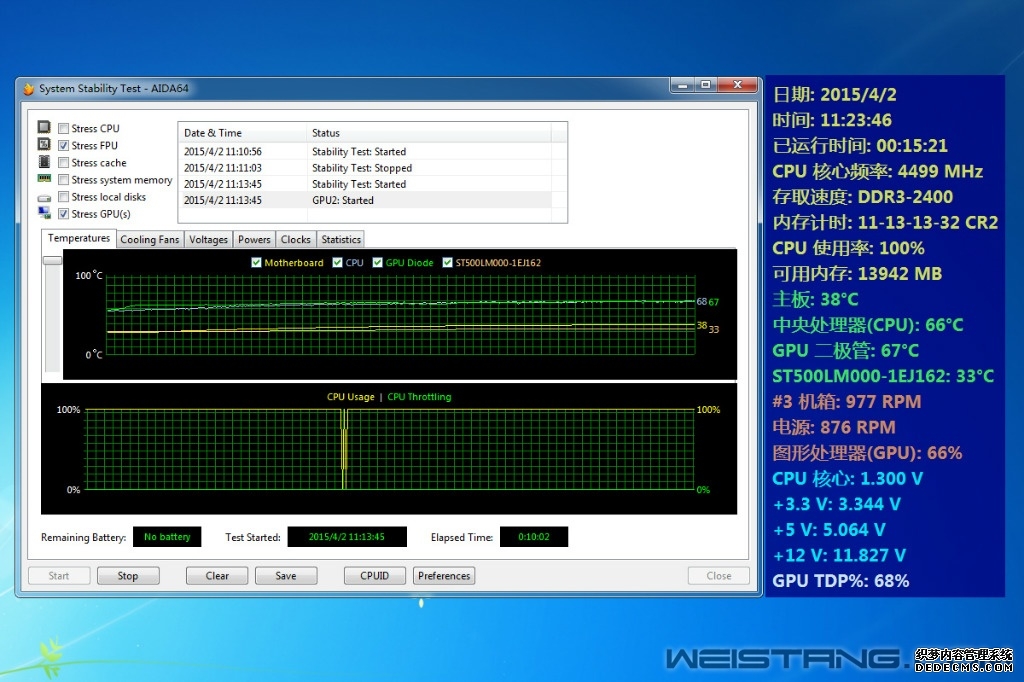The height and width of the screenshot is (682, 1024).
Task: Open the Voltages tab
Action: (208, 240)
